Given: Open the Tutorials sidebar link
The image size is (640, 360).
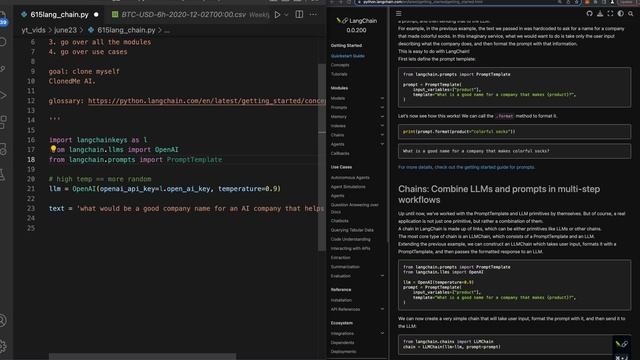Looking at the screenshot, I should [x=339, y=74].
